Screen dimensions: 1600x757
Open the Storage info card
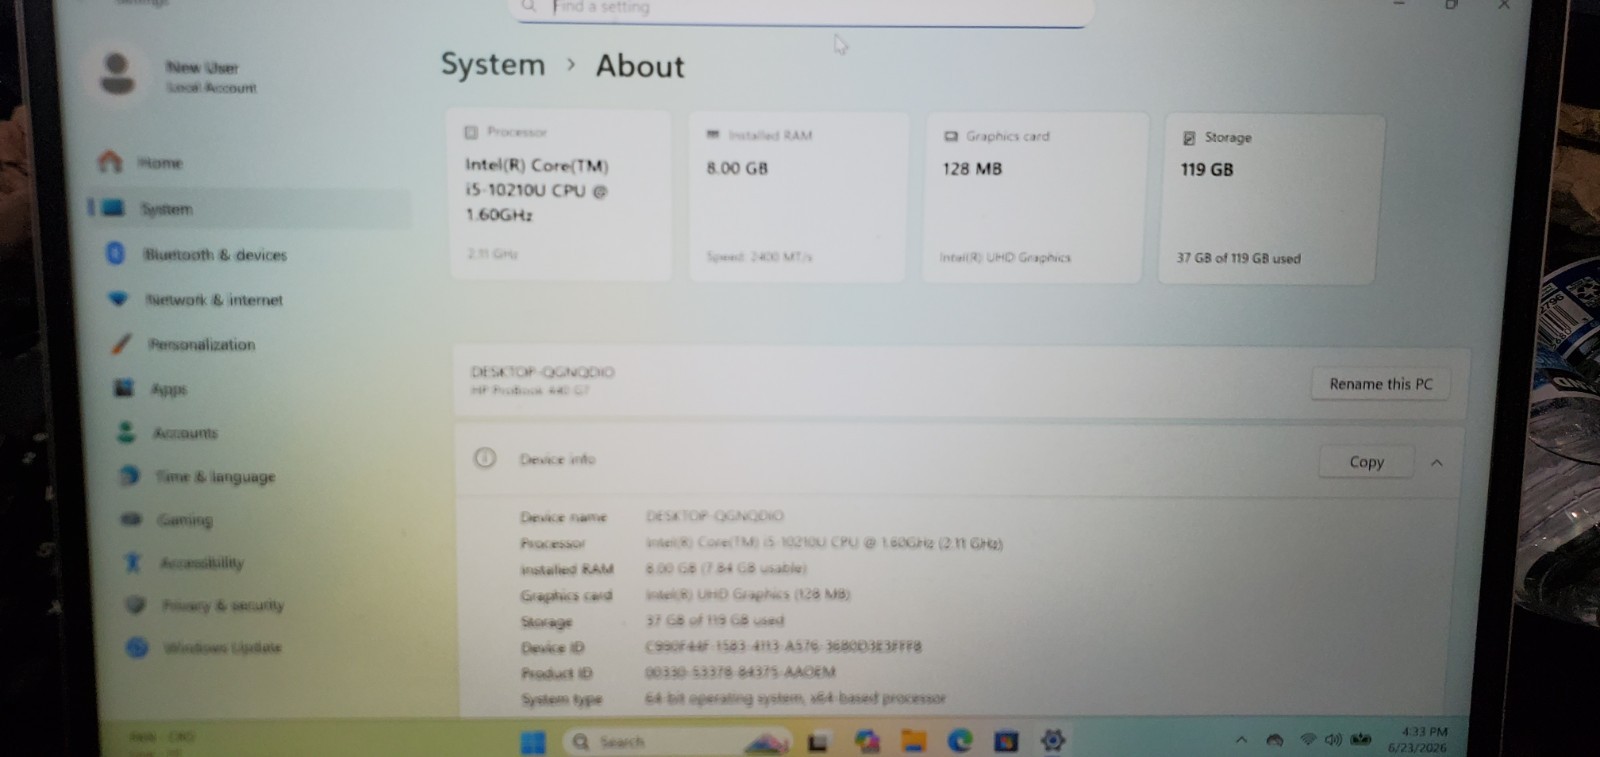tap(1270, 199)
